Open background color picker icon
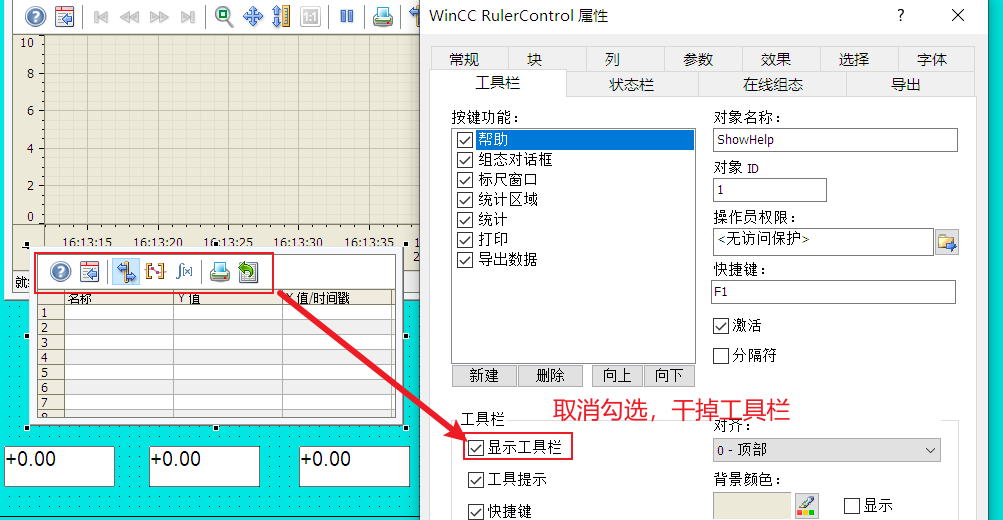 tap(806, 506)
